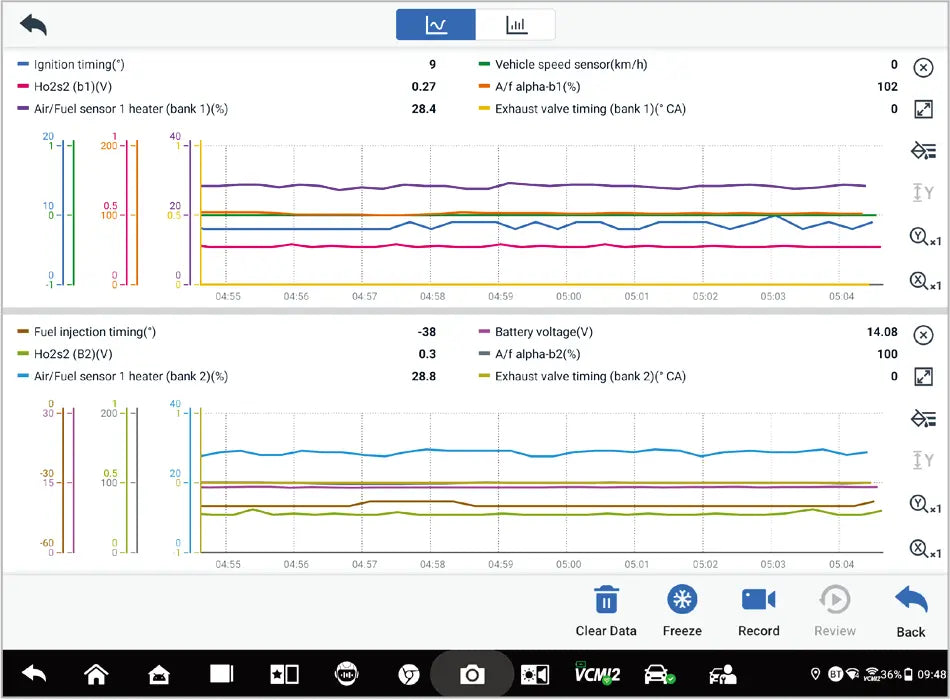Image resolution: width=950 pixels, height=700 pixels.
Task: Zoom X axis of lower graph
Action: pyautogui.click(x=924, y=548)
